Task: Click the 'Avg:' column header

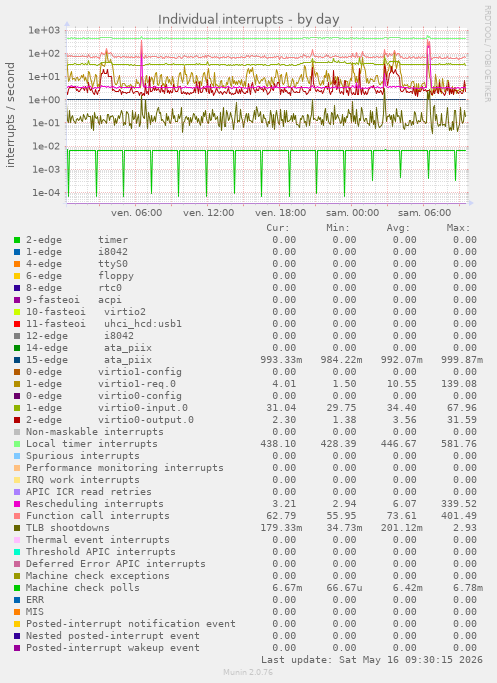Action: (398, 228)
